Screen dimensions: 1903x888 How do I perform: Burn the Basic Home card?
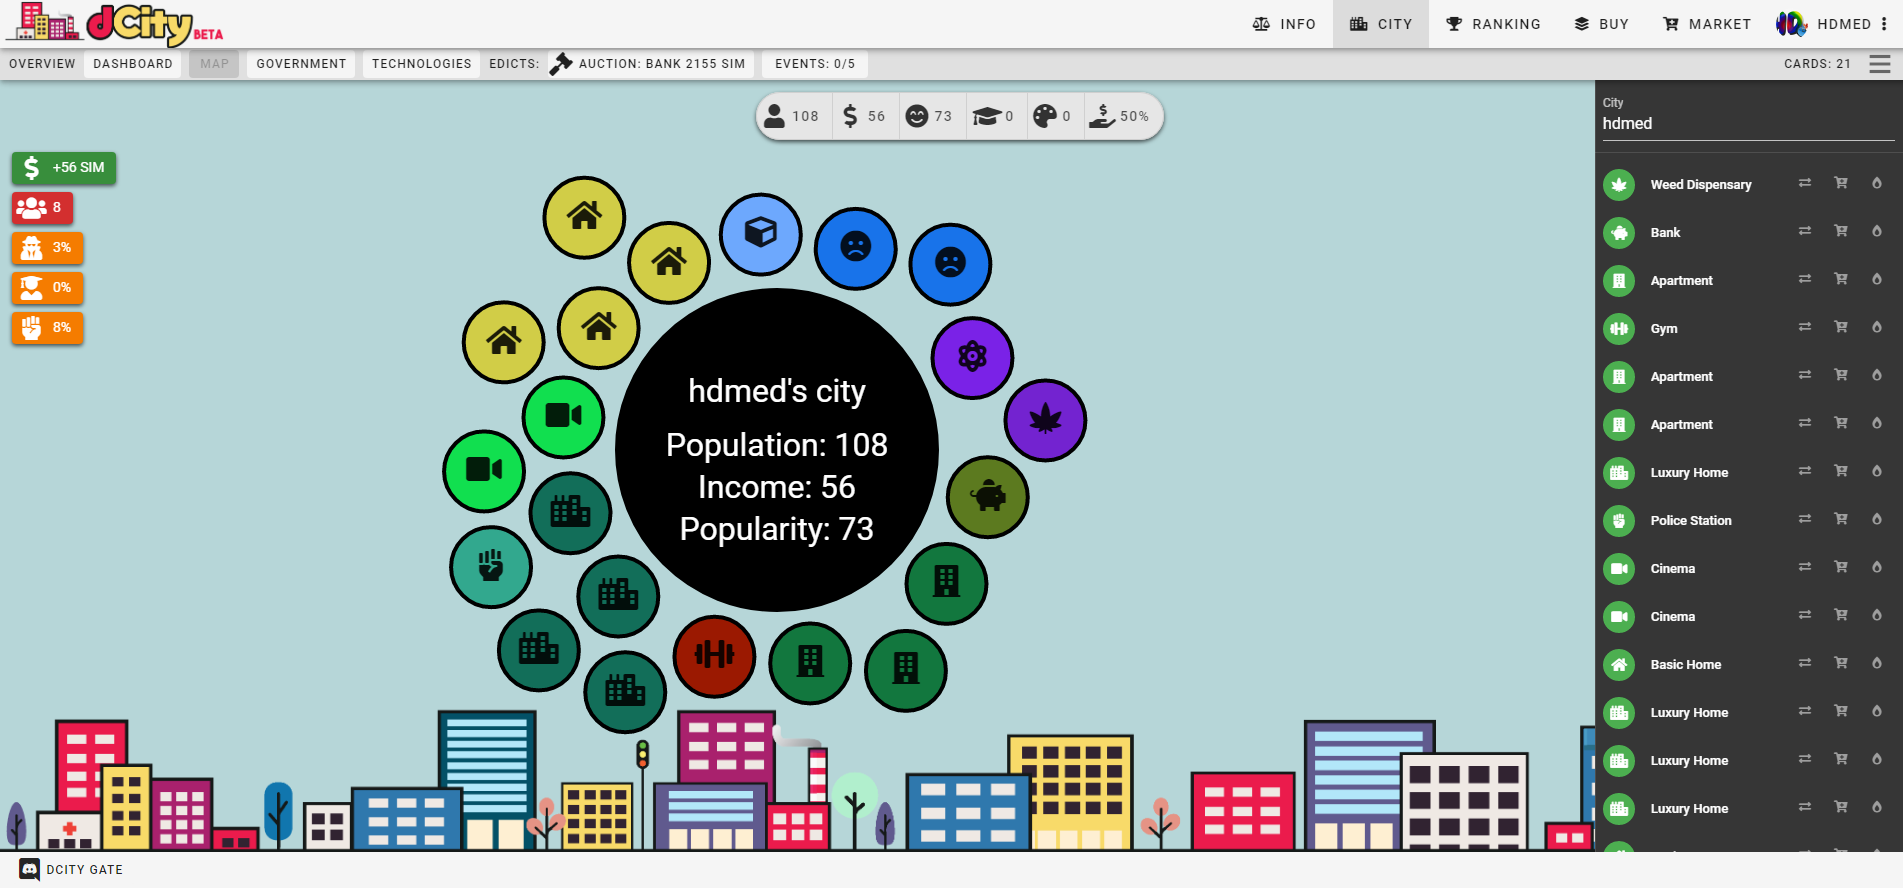(x=1877, y=663)
